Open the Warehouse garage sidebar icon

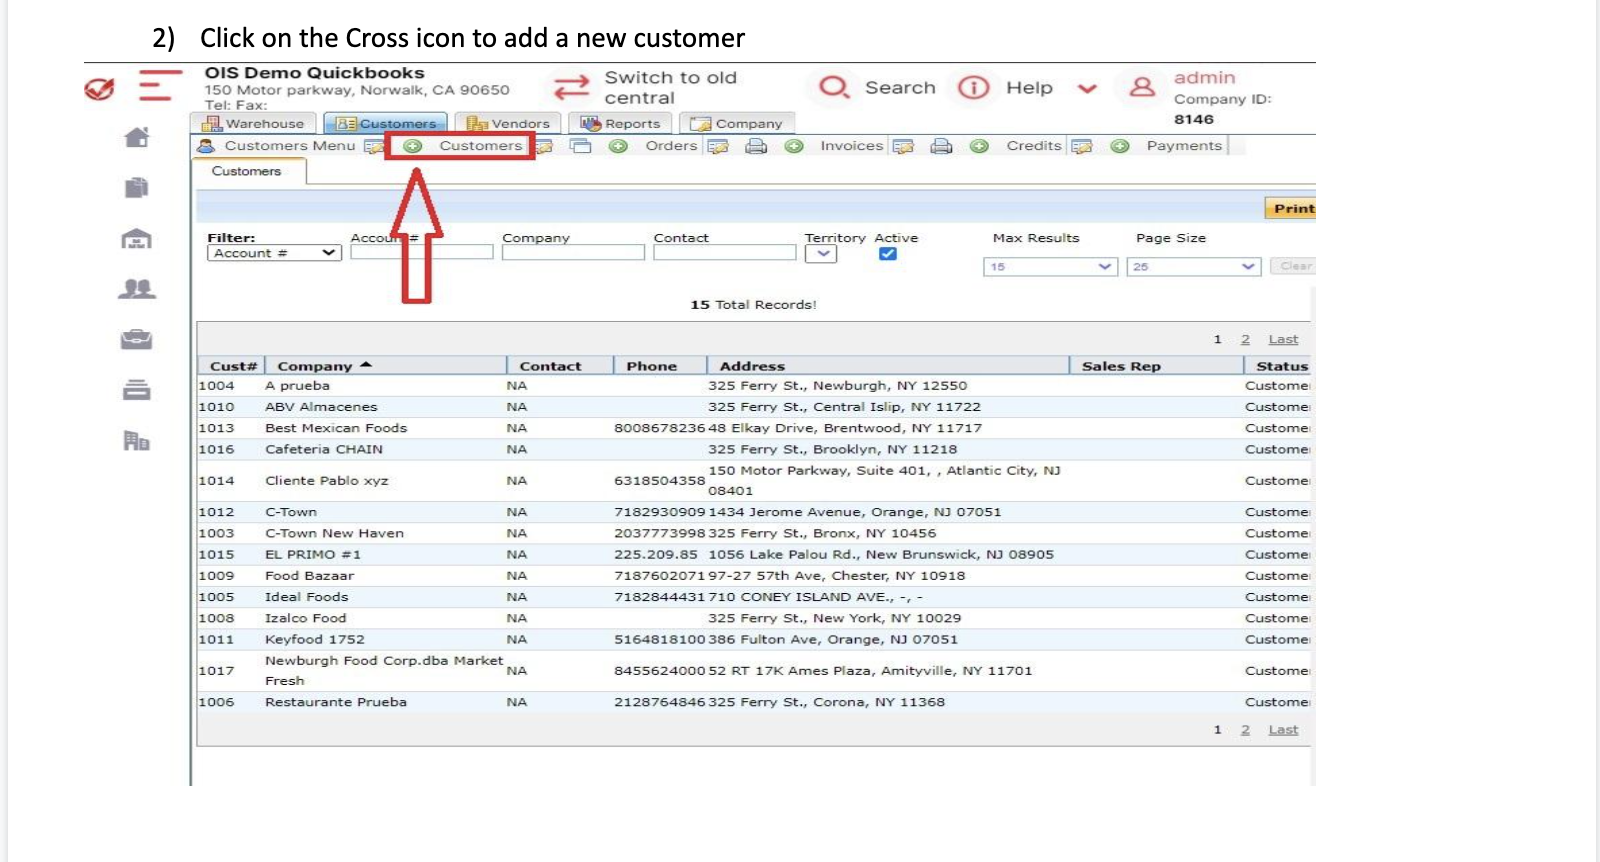point(136,238)
